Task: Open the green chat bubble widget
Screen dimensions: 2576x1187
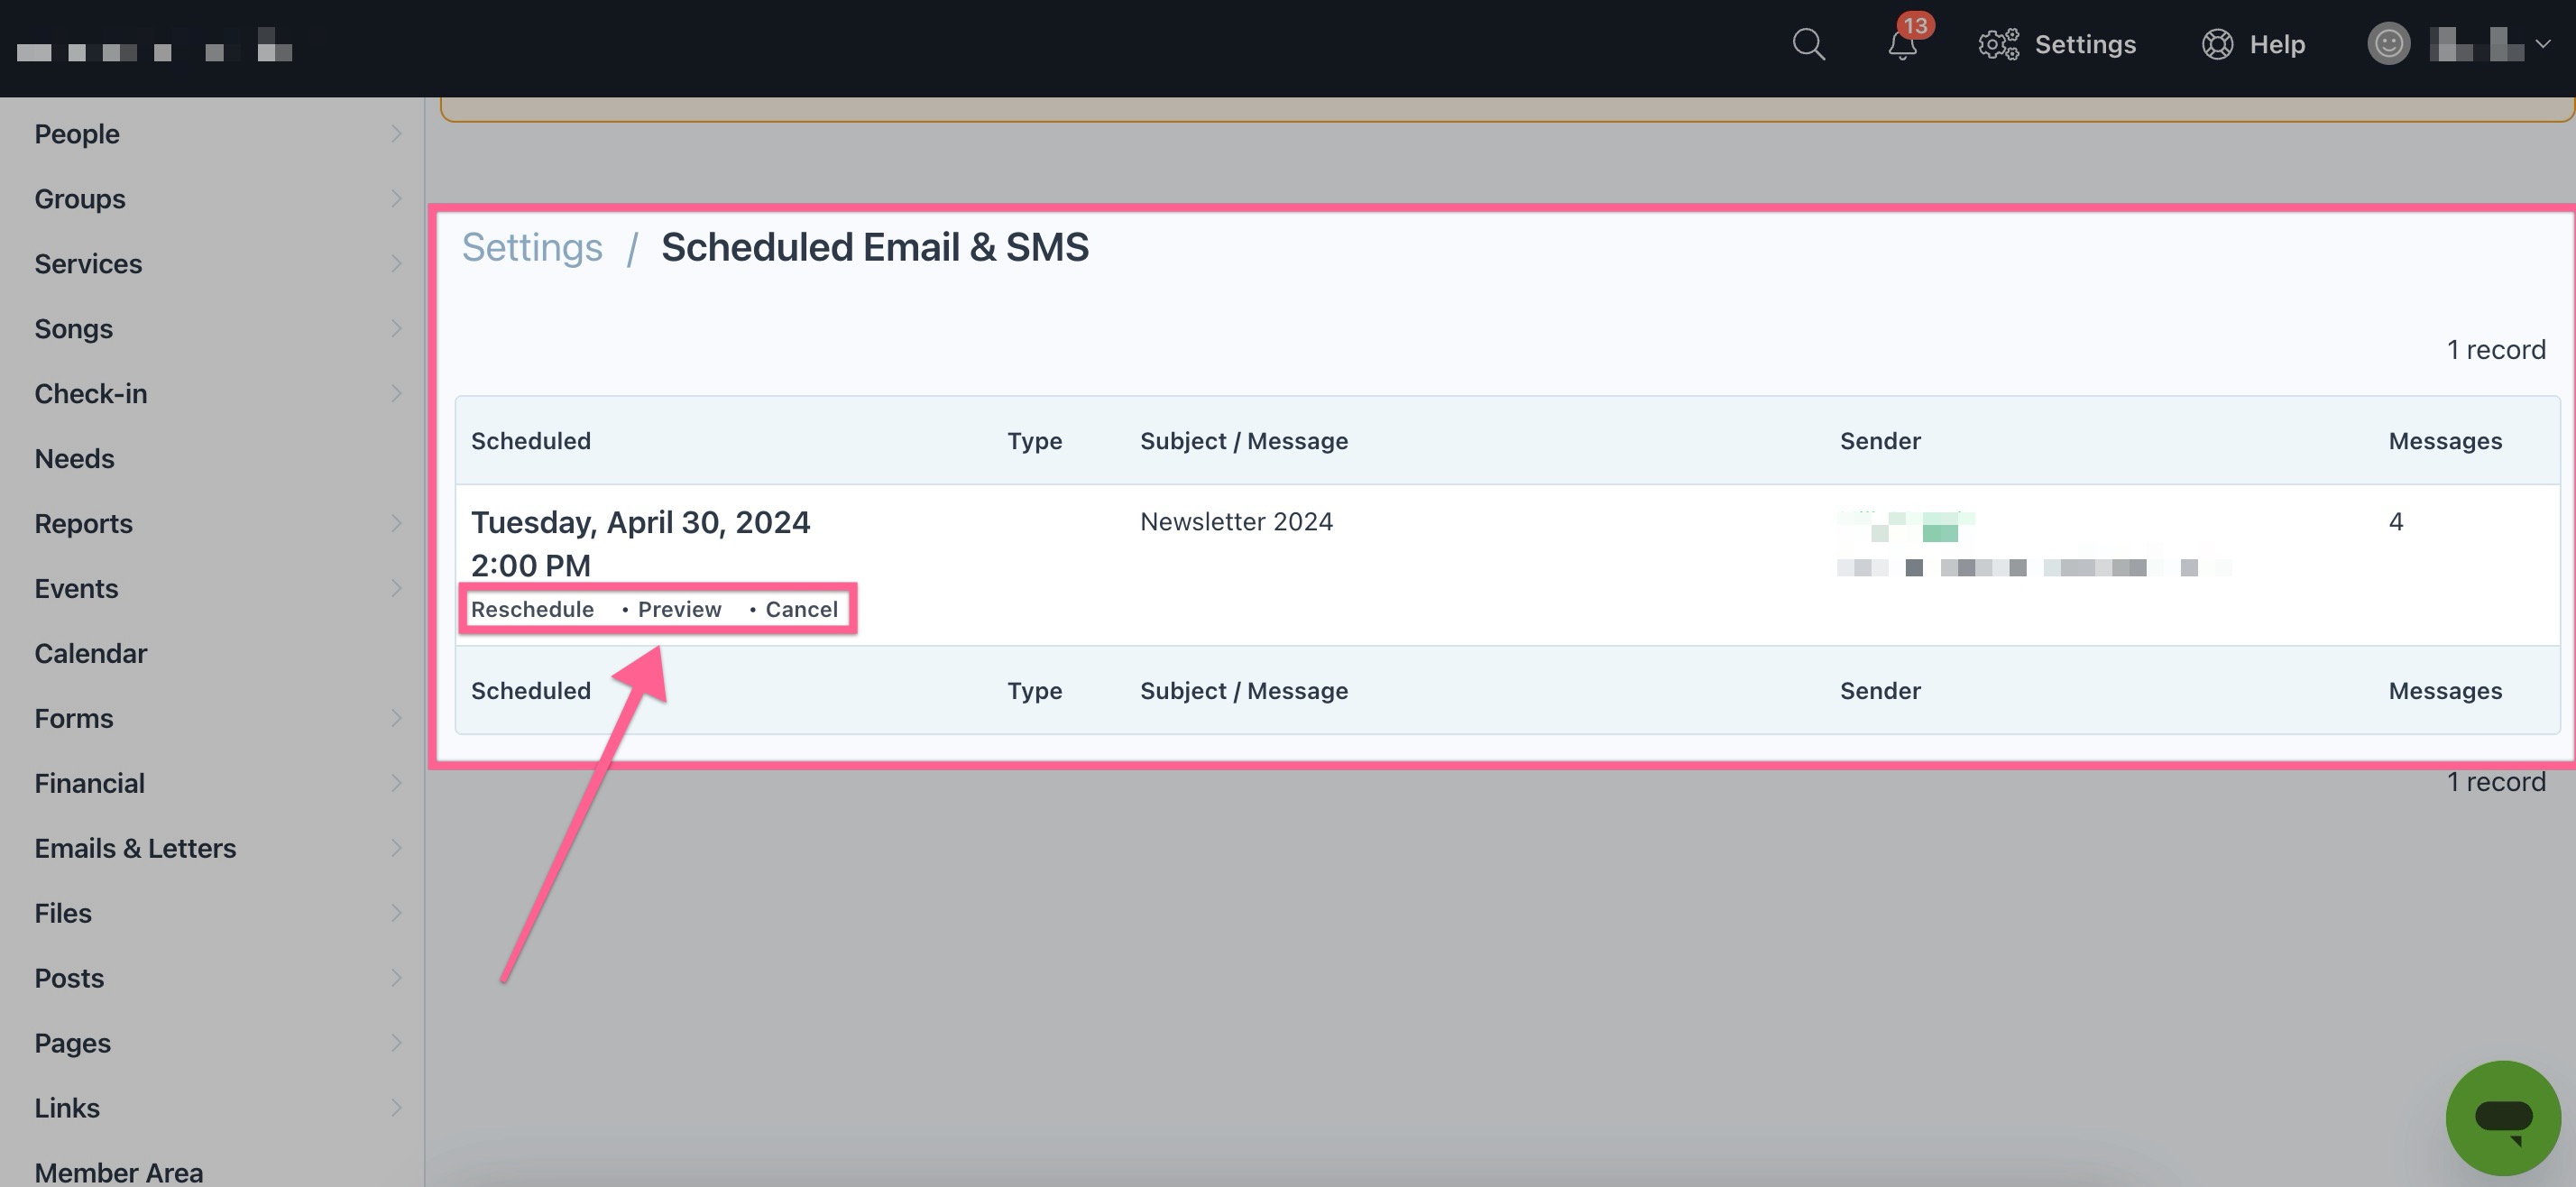Action: click(2502, 1117)
